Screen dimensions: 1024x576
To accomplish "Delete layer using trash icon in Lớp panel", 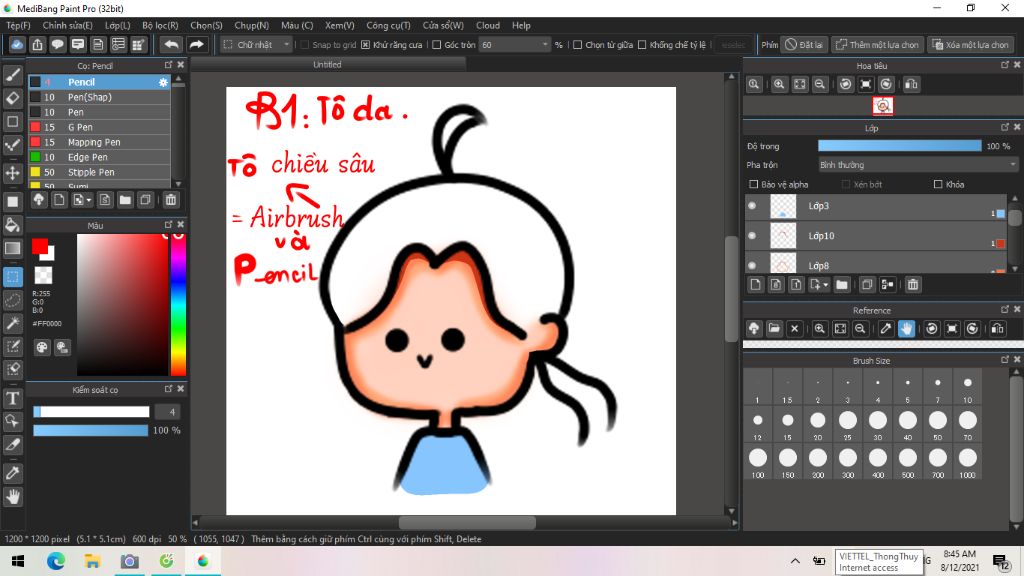I will click(x=912, y=285).
